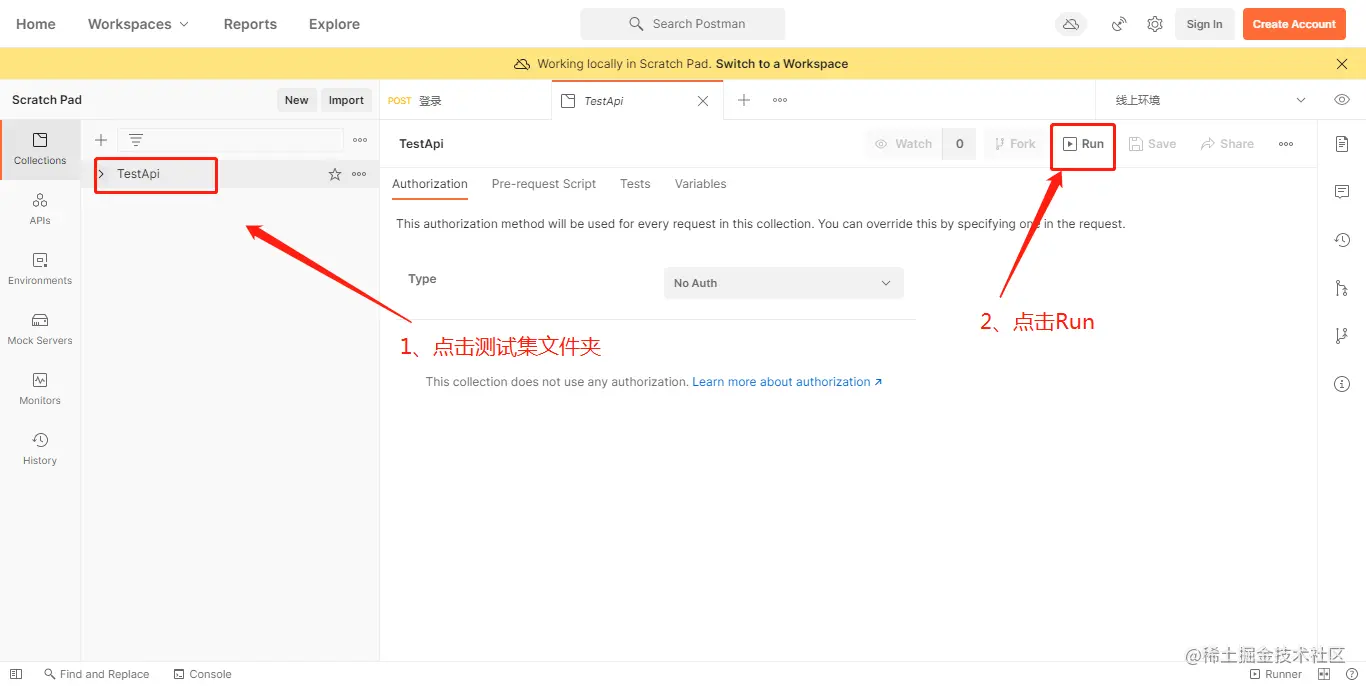This screenshot has width=1366, height=686.
Task: Open the Mock Servers sidebar panel
Action: pyautogui.click(x=40, y=329)
